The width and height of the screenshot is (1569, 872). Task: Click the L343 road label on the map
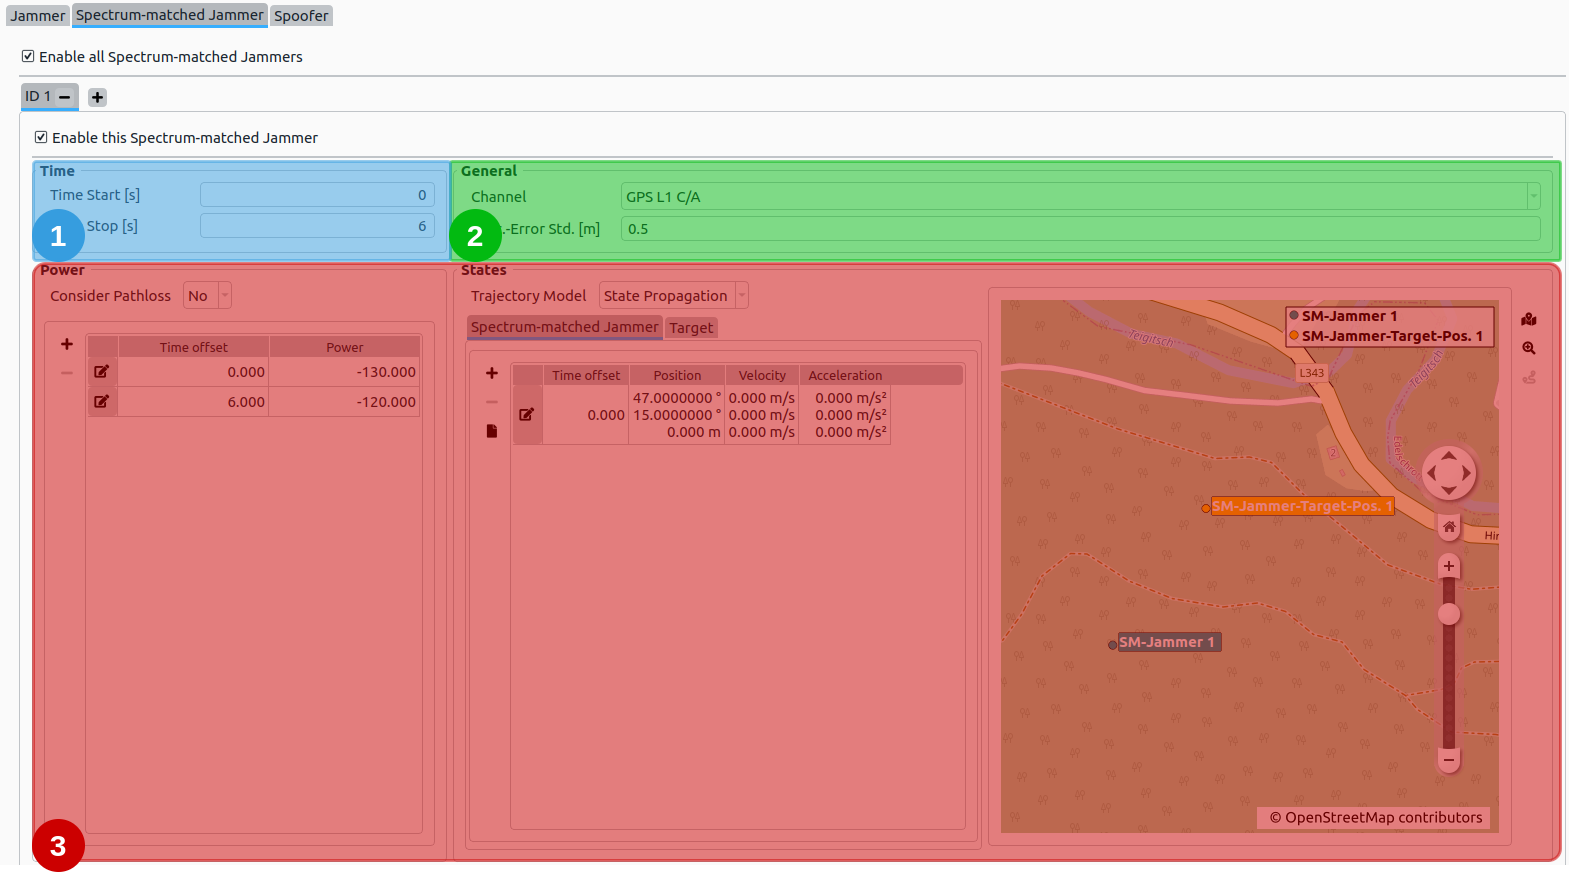pos(1311,373)
